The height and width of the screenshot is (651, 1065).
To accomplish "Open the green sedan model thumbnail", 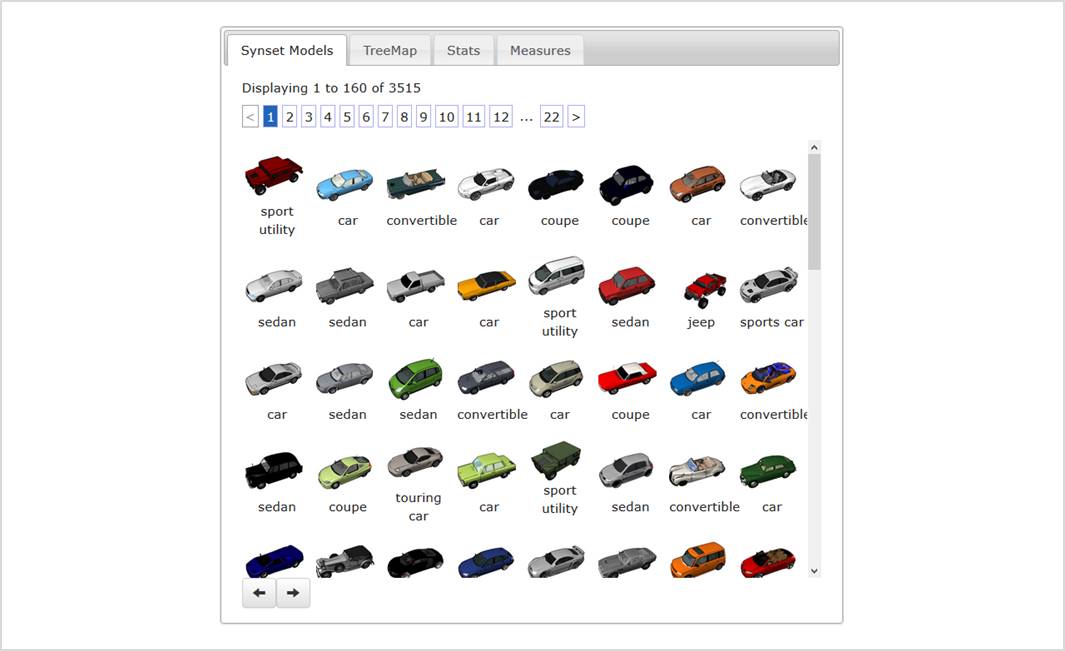I will pyautogui.click(x=418, y=380).
